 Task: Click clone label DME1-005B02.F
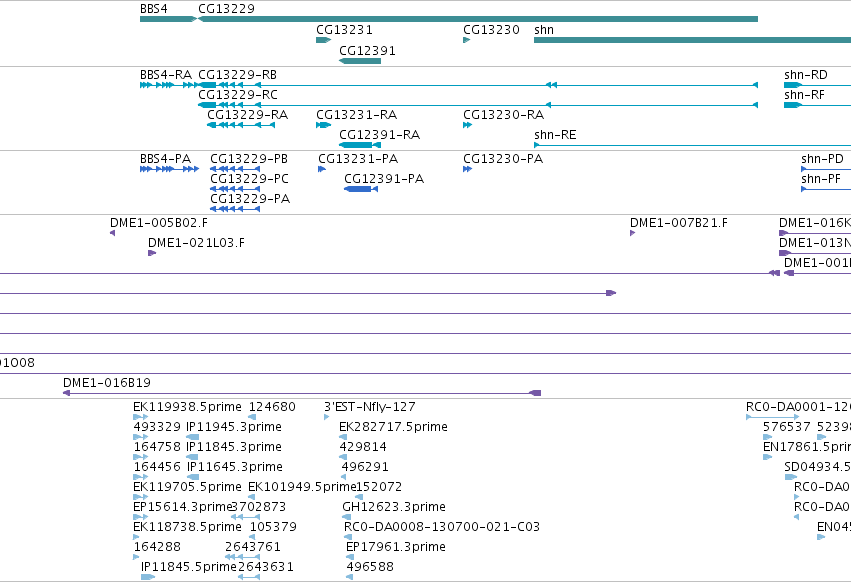[x=158, y=223]
